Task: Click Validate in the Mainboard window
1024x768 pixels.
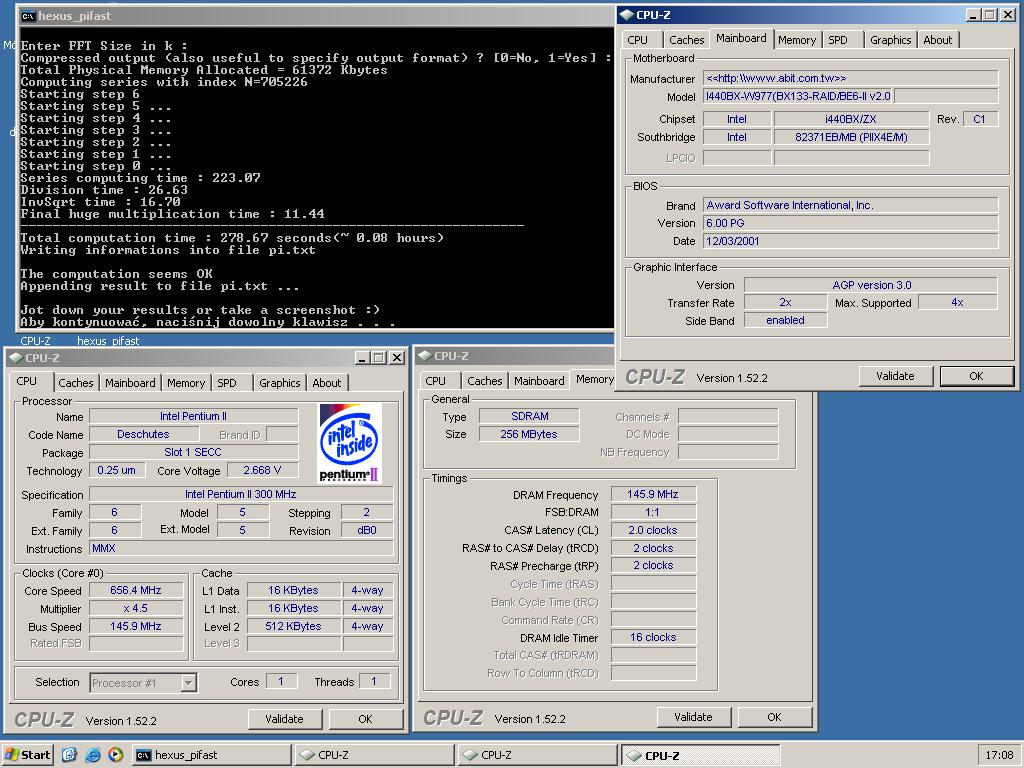Action: point(895,376)
